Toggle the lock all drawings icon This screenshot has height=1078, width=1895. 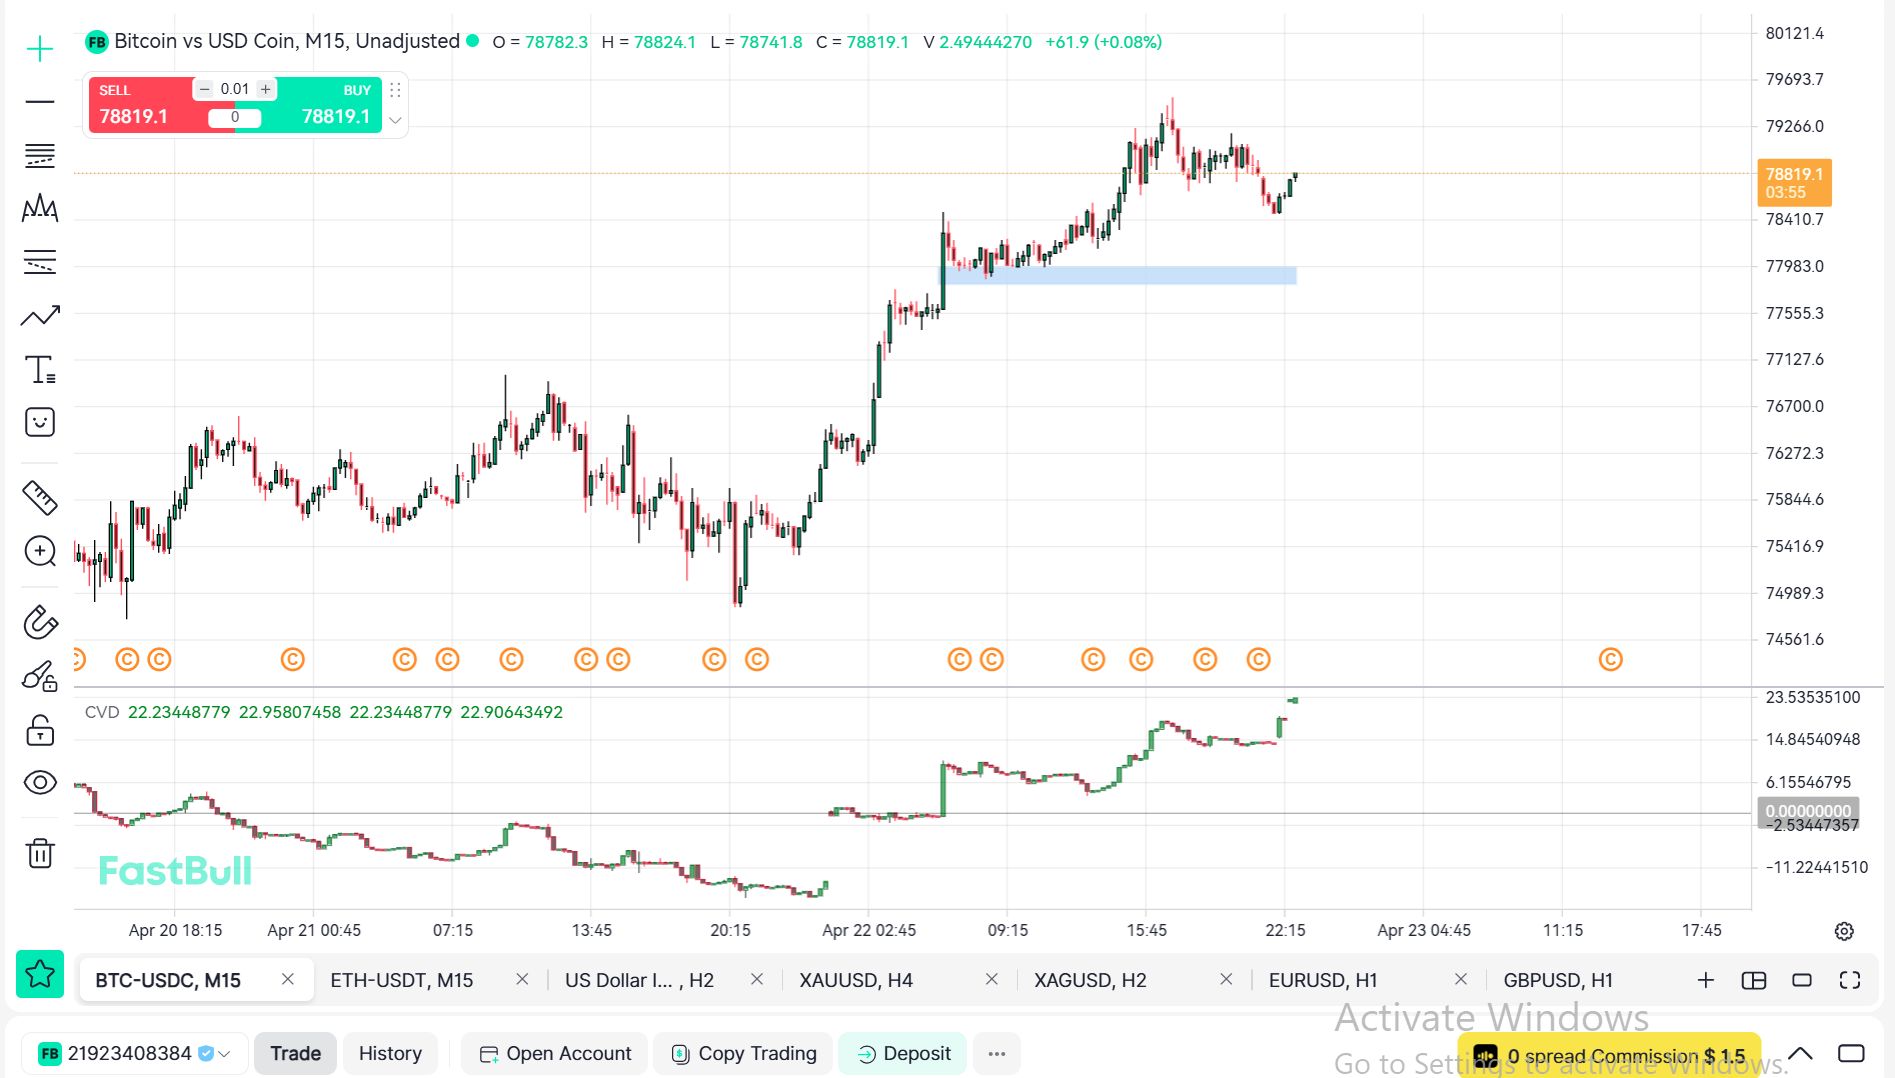click(40, 730)
